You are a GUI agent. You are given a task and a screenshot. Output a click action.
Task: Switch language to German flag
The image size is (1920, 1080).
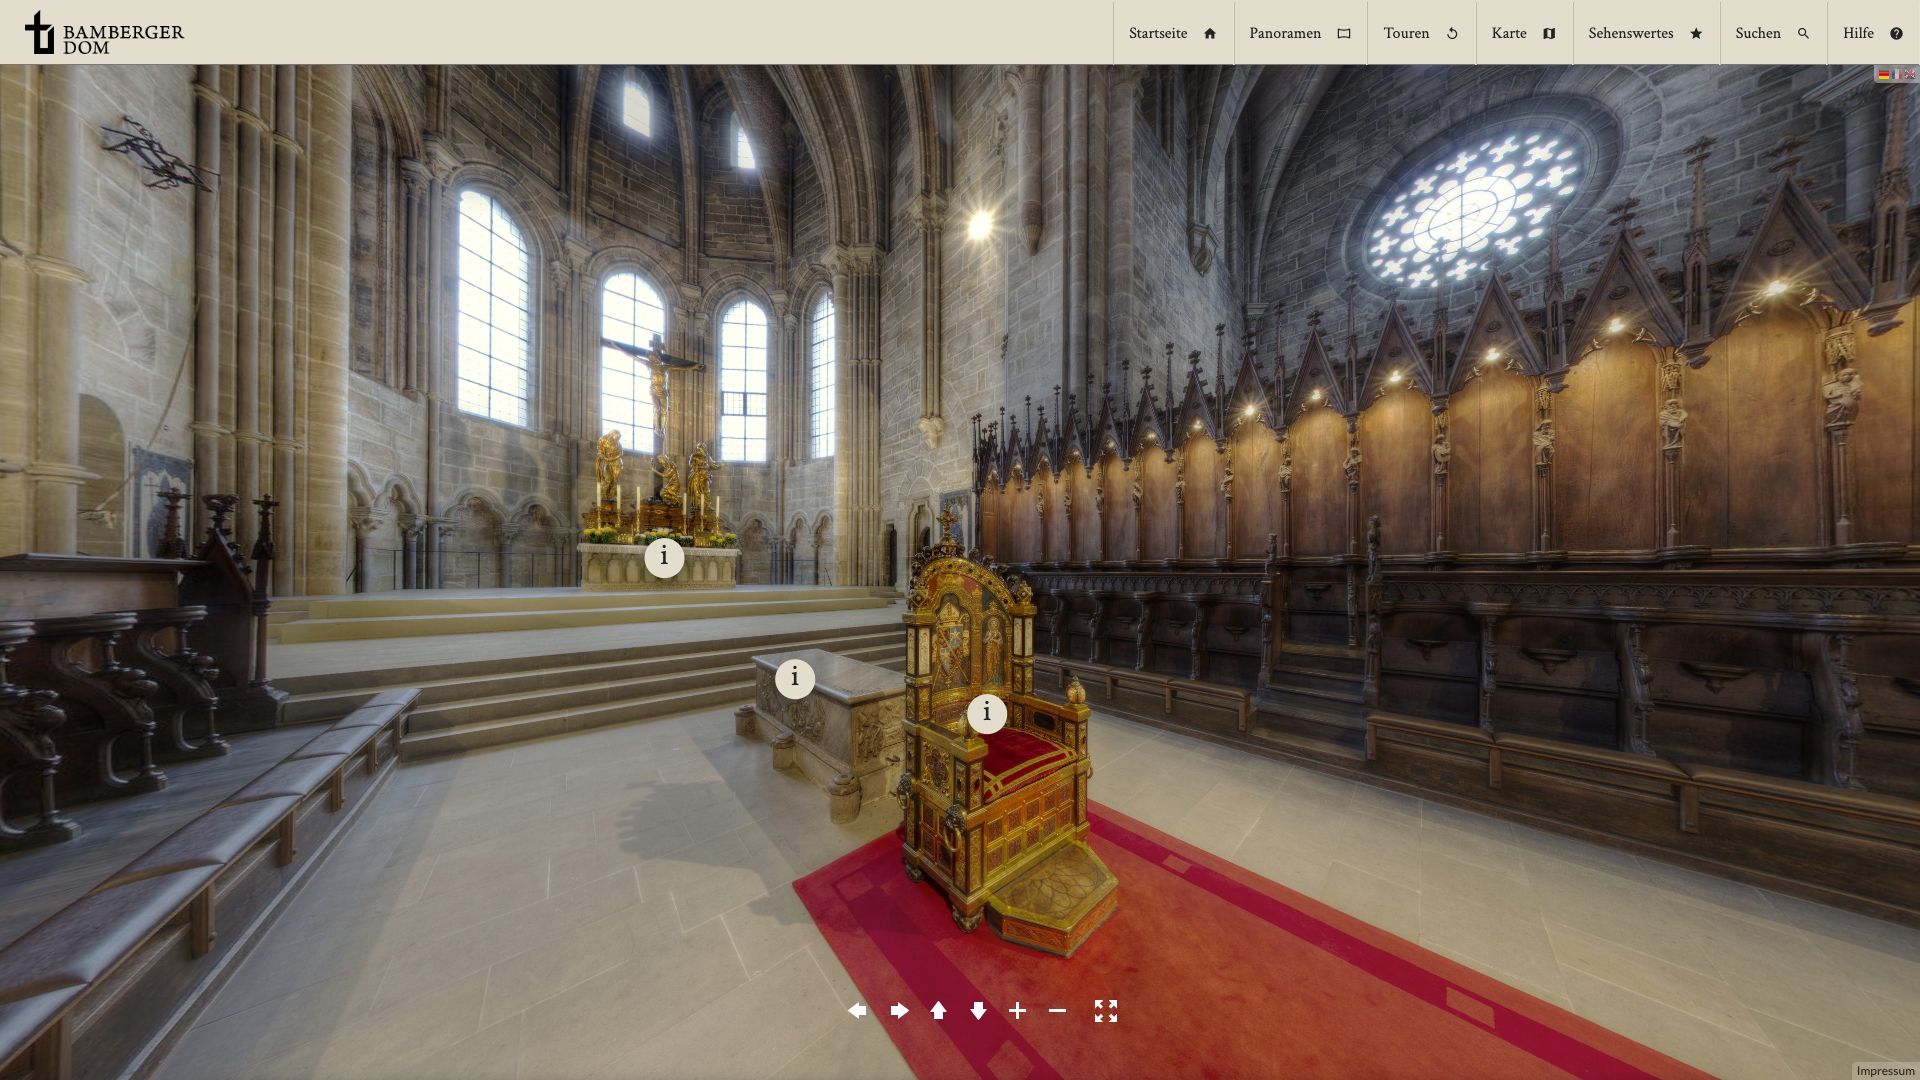1884,74
